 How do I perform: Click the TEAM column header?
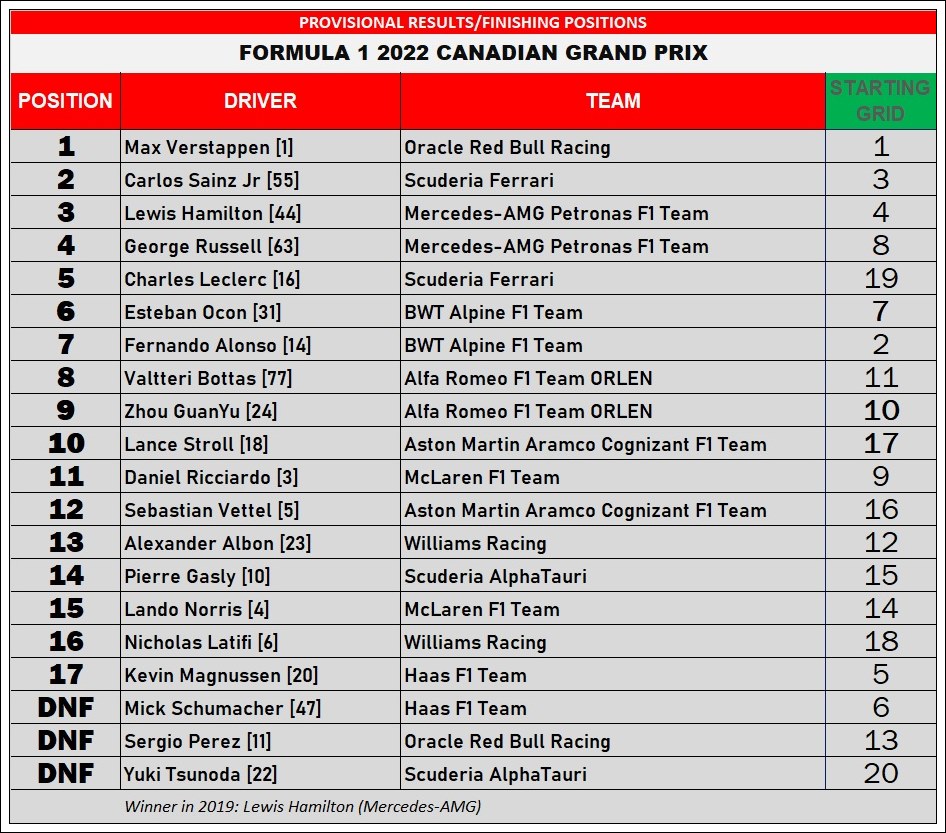(x=613, y=101)
